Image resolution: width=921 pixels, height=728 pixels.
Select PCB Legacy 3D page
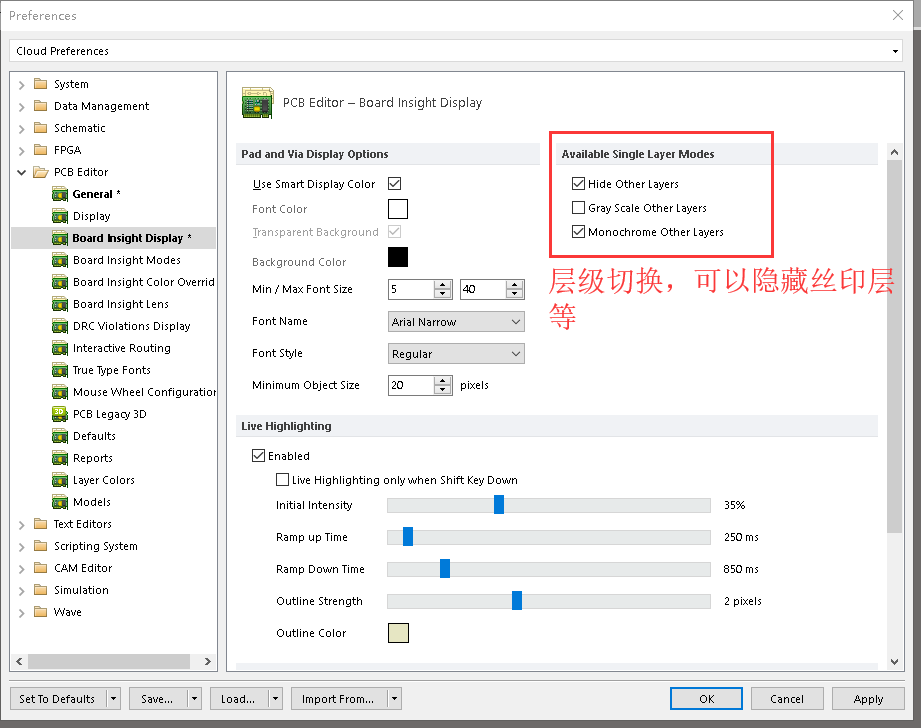tap(110, 414)
